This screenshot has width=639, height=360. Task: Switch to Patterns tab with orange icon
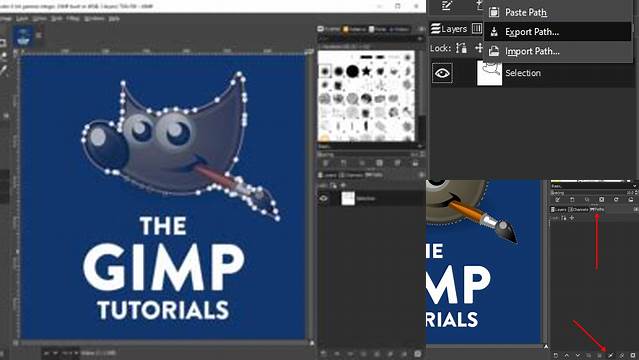coord(354,29)
